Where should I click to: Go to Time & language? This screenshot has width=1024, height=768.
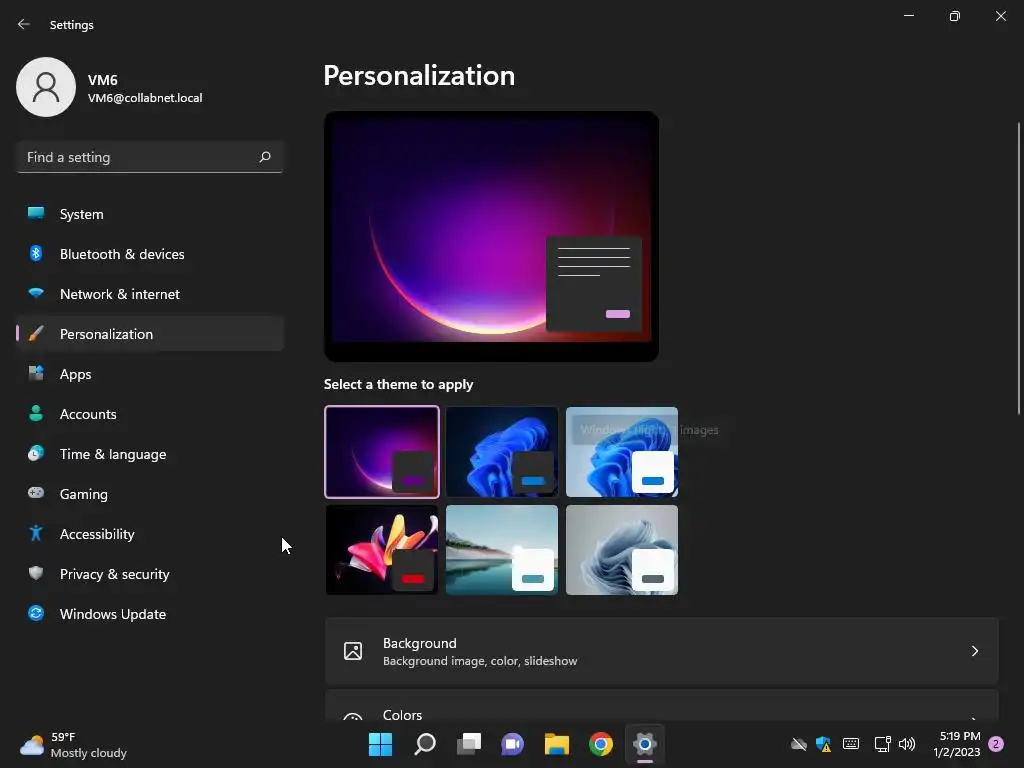click(x=150, y=454)
